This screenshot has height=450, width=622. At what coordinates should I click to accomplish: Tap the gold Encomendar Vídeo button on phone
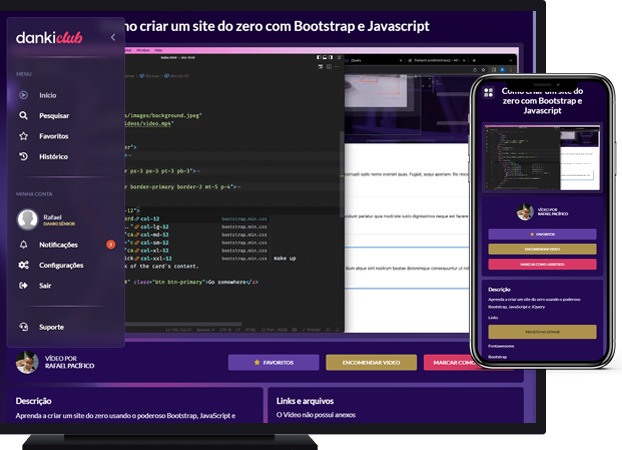[x=542, y=249]
